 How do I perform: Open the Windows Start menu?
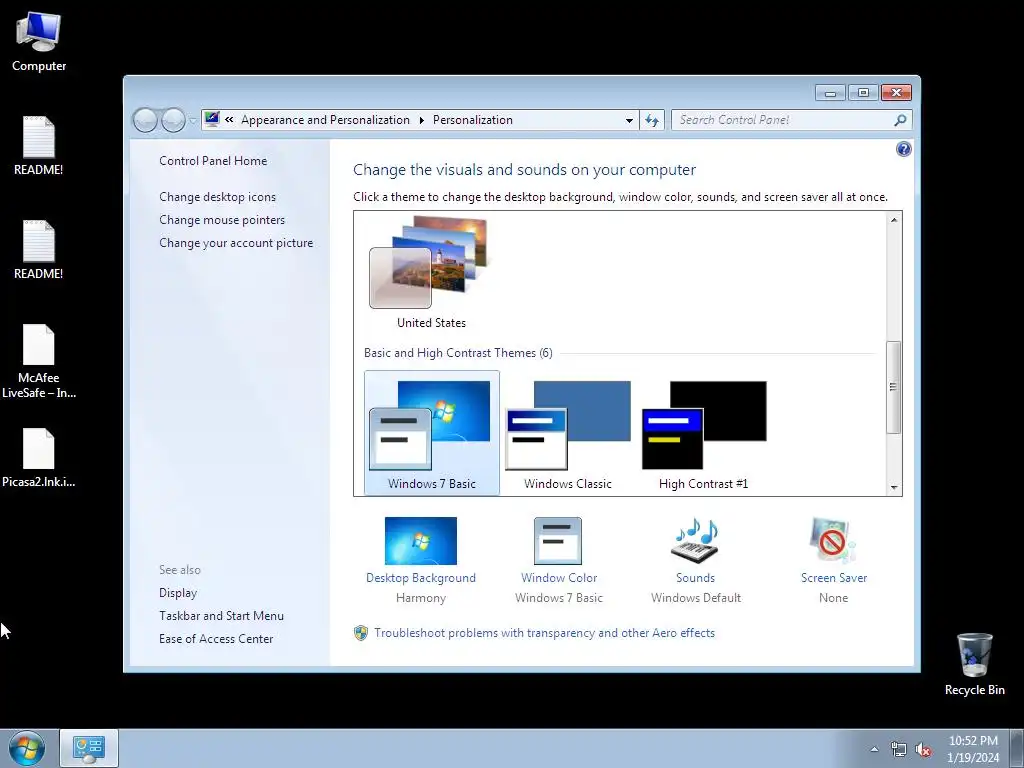[27, 748]
